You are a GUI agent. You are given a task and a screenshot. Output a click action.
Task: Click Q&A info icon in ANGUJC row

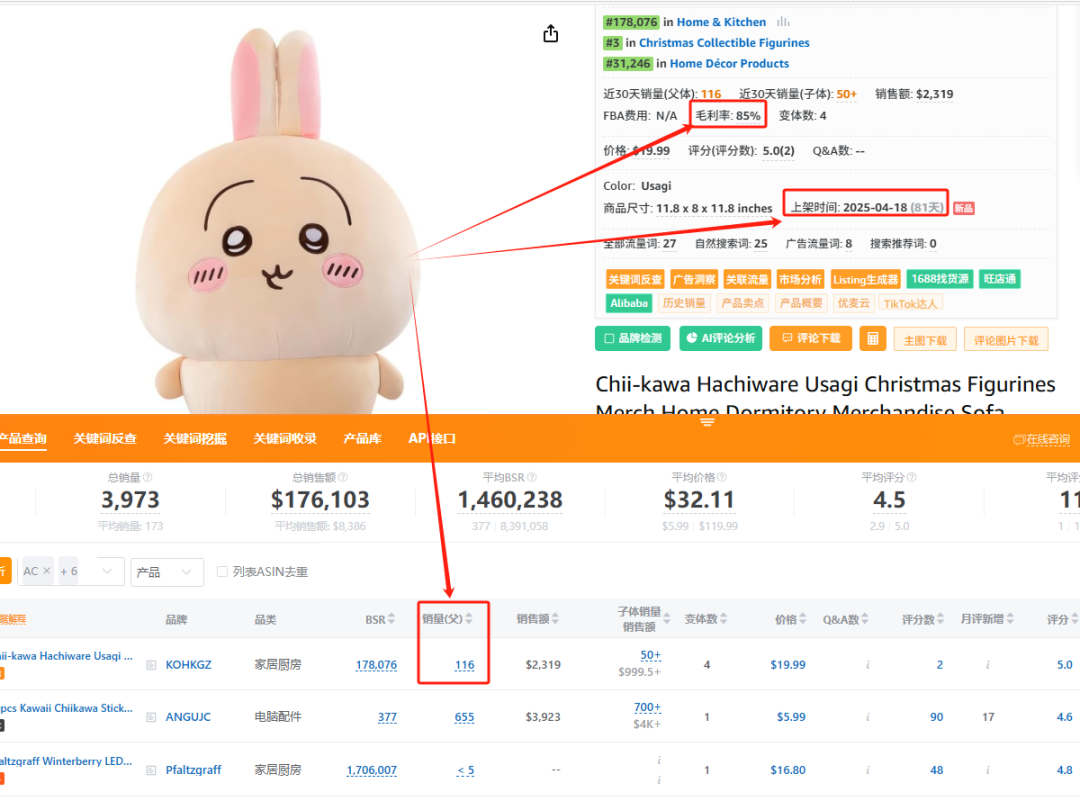(867, 717)
